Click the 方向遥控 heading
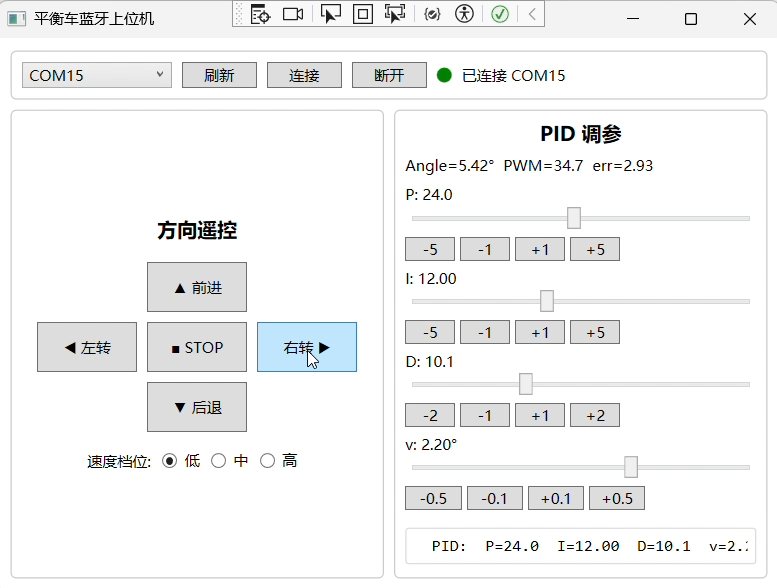 coord(197,231)
